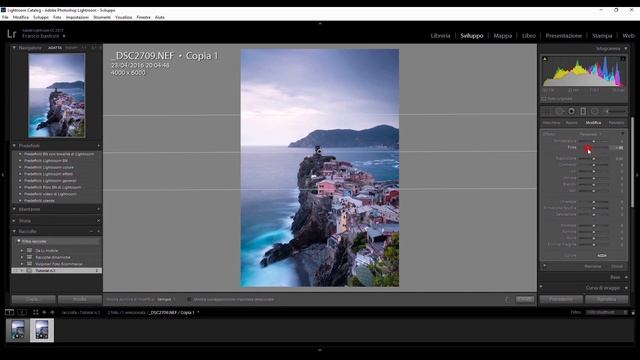
Task: Toggle the filmstrip filter switch
Action: coord(633,312)
